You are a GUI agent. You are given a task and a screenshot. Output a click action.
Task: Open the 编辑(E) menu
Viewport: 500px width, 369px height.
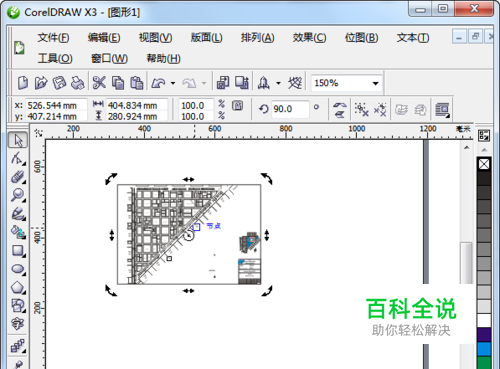point(104,38)
